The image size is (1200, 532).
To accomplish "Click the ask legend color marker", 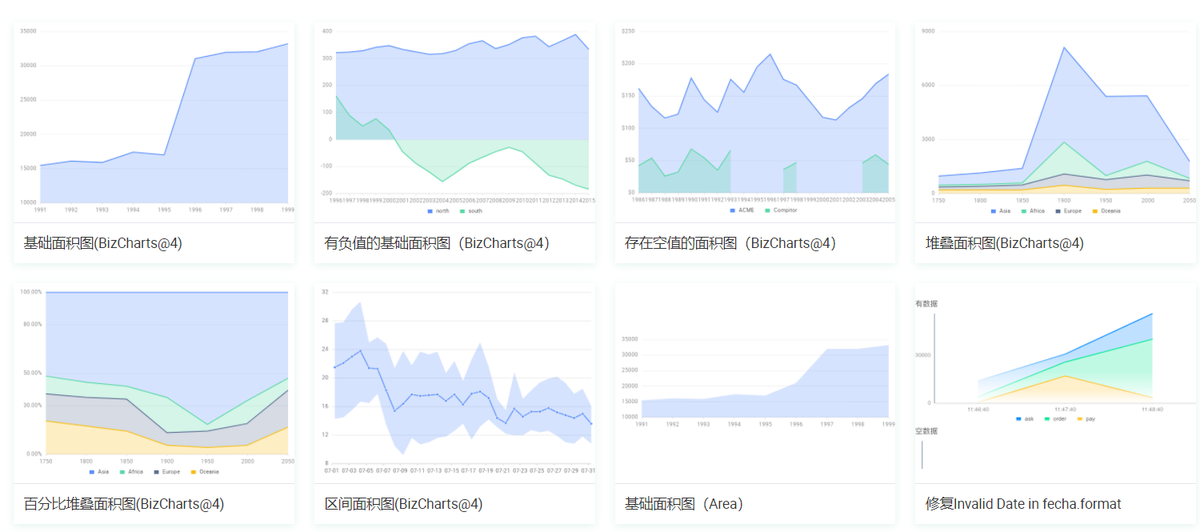I will (1019, 419).
